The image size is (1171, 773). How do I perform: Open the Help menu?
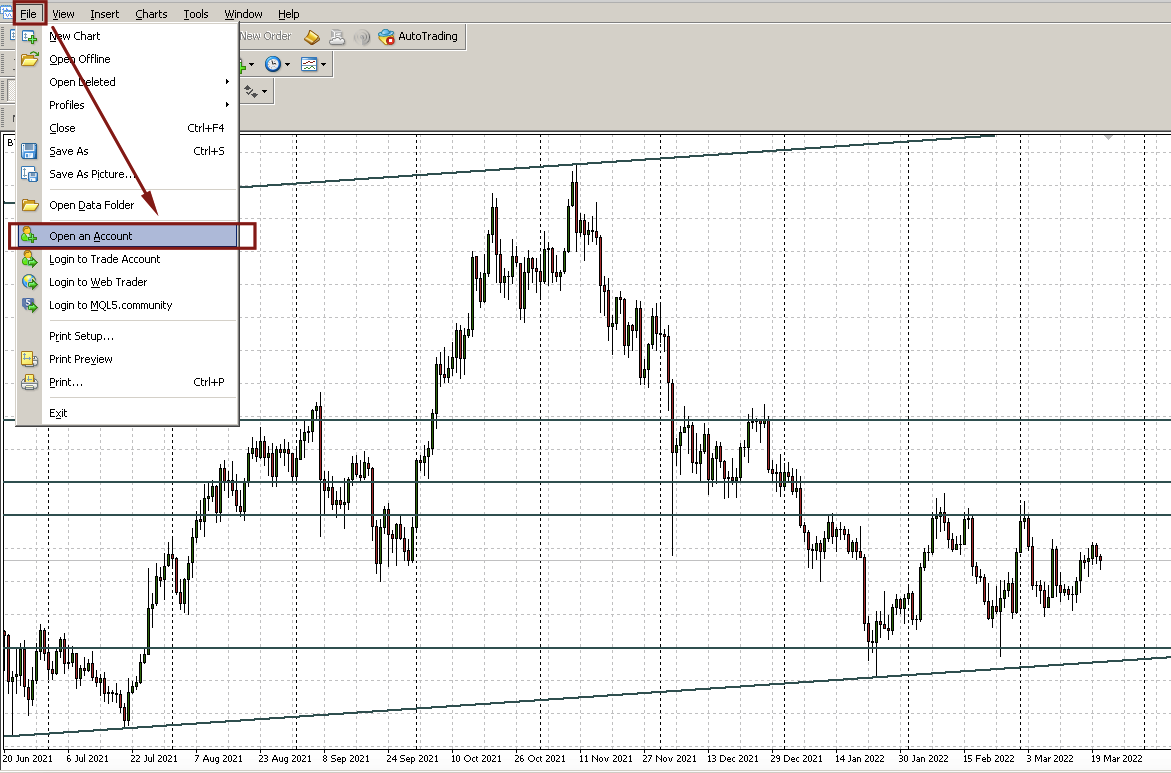[288, 13]
